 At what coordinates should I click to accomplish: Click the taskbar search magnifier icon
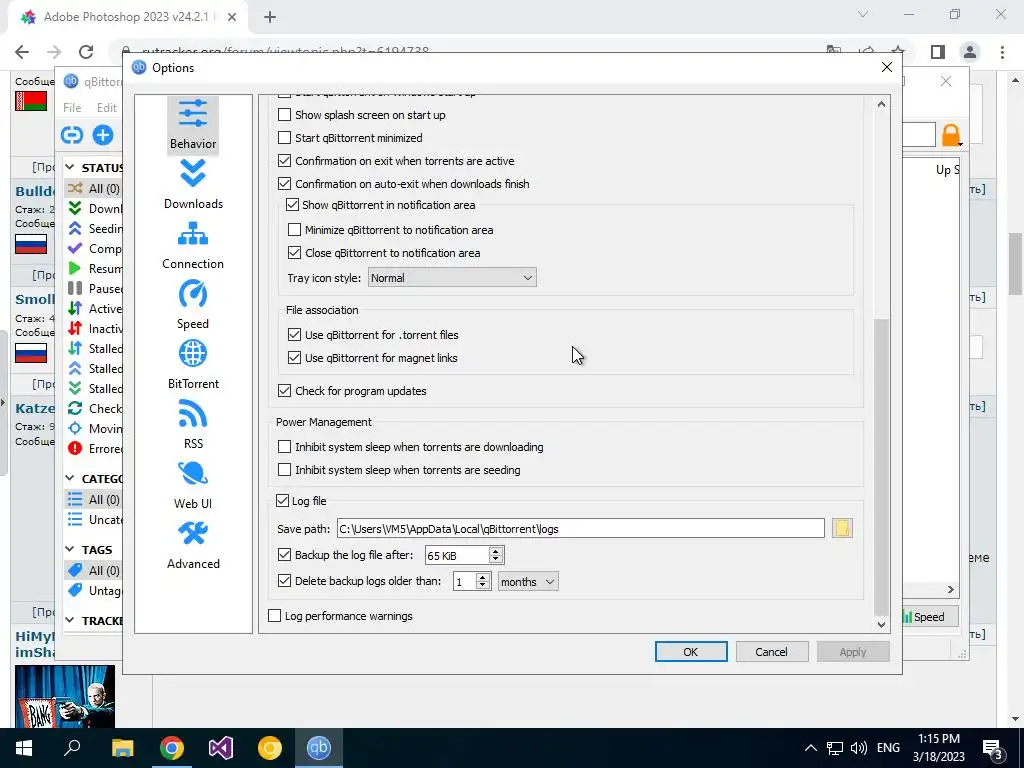(x=72, y=748)
